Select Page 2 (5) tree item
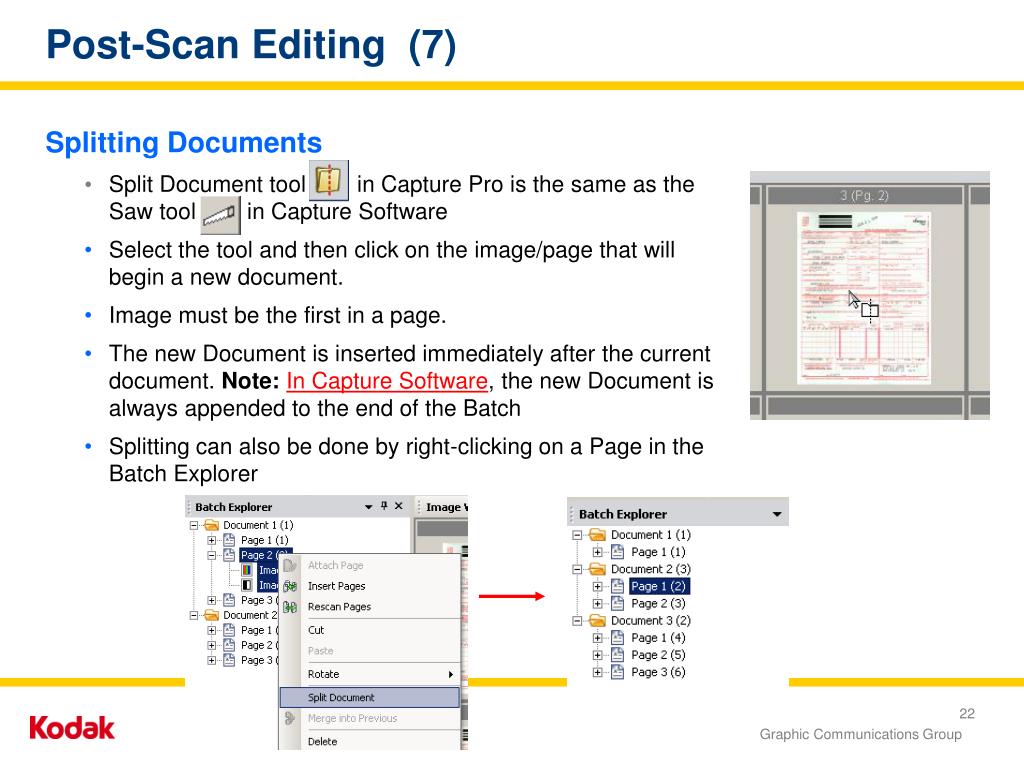This screenshot has height=768, width=1024. [x=658, y=654]
